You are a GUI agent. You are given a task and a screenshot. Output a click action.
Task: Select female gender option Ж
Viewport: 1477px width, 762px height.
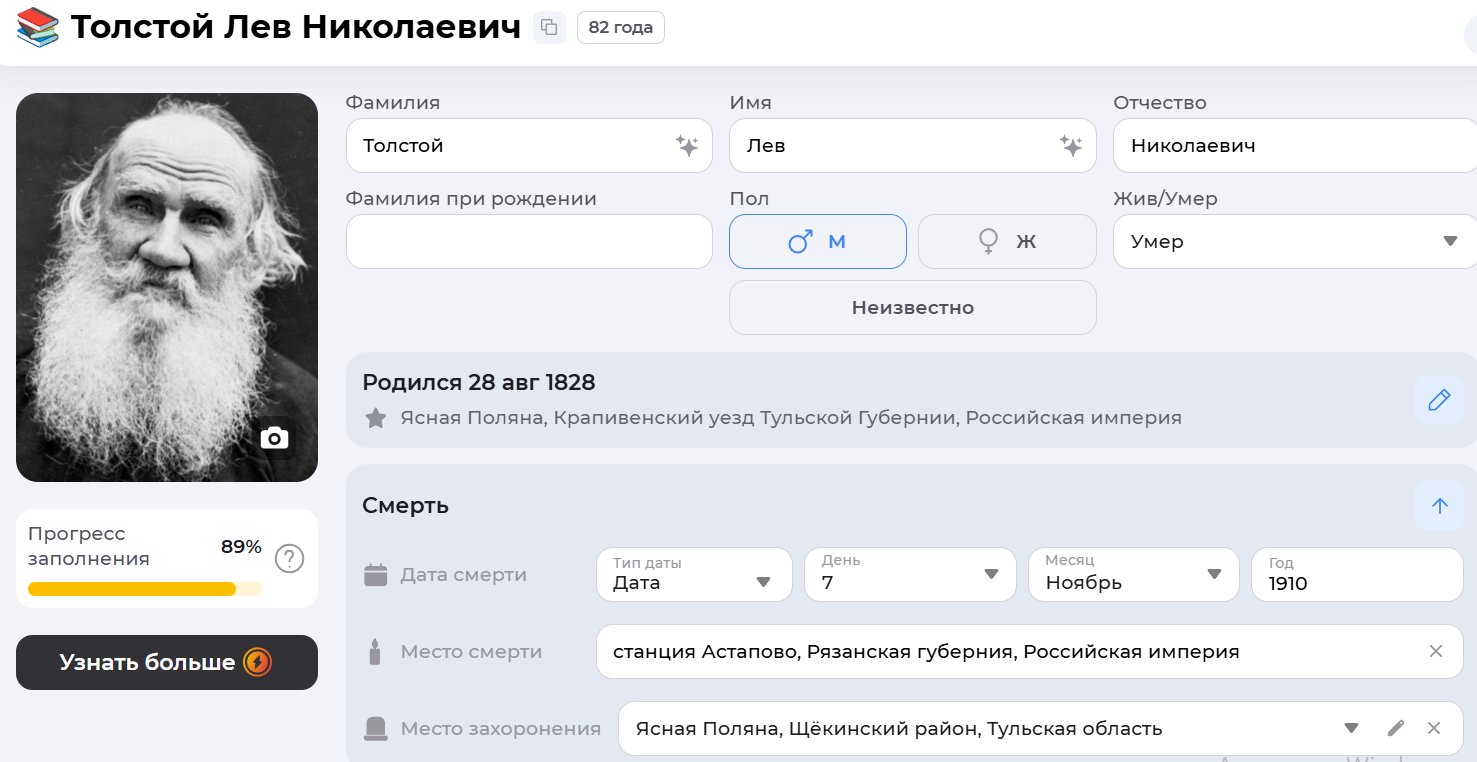tap(1007, 241)
